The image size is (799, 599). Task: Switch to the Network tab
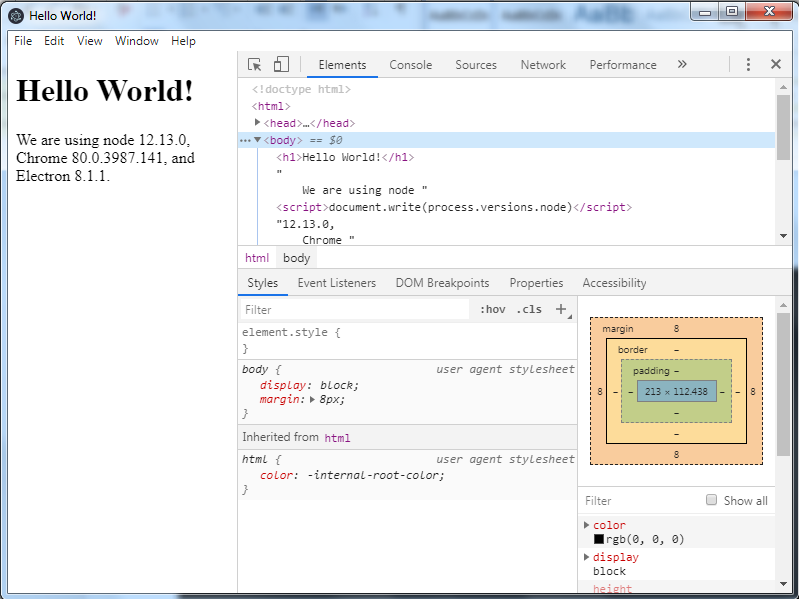(x=543, y=65)
